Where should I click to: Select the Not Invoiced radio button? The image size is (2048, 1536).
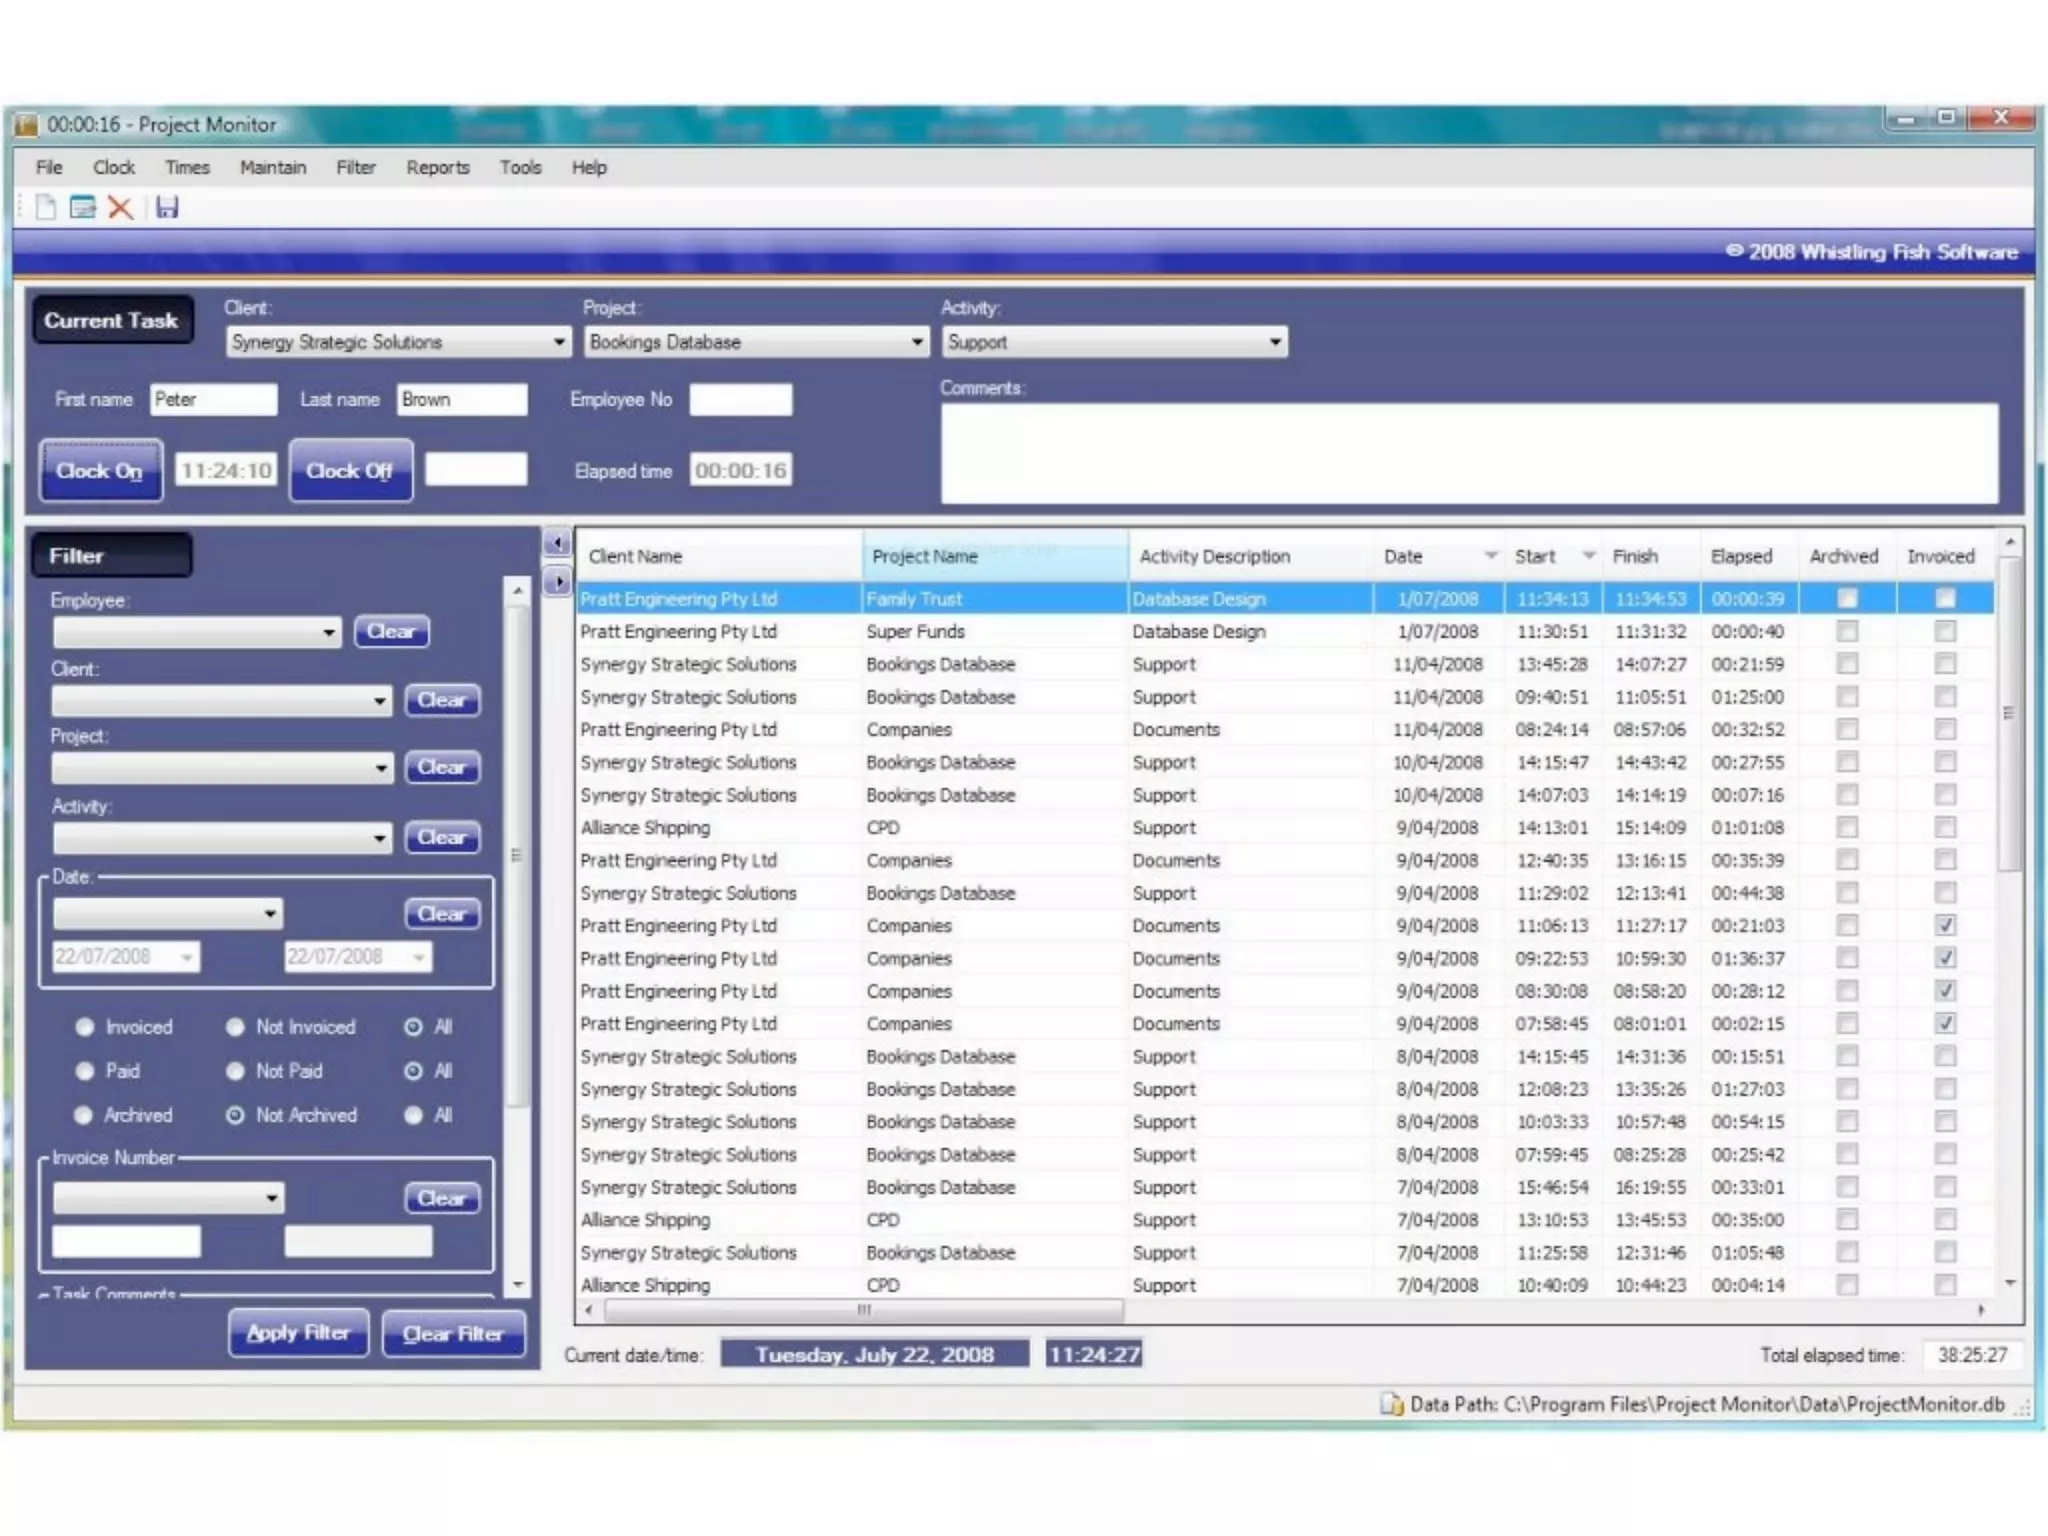(x=235, y=1027)
